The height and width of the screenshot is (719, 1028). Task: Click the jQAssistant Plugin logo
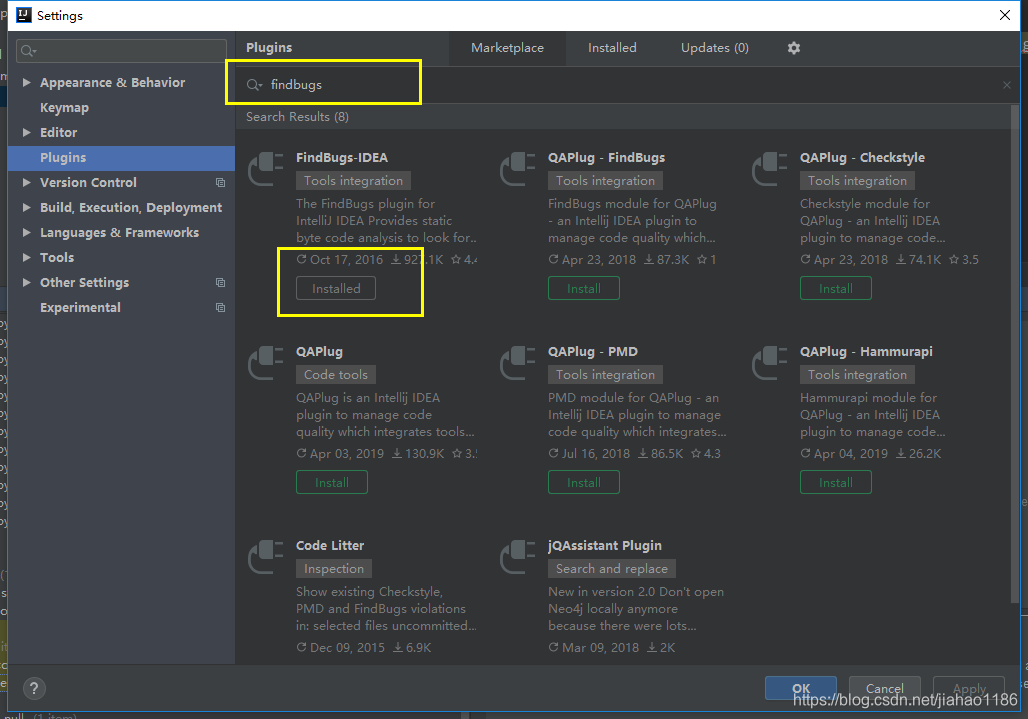pyautogui.click(x=516, y=556)
